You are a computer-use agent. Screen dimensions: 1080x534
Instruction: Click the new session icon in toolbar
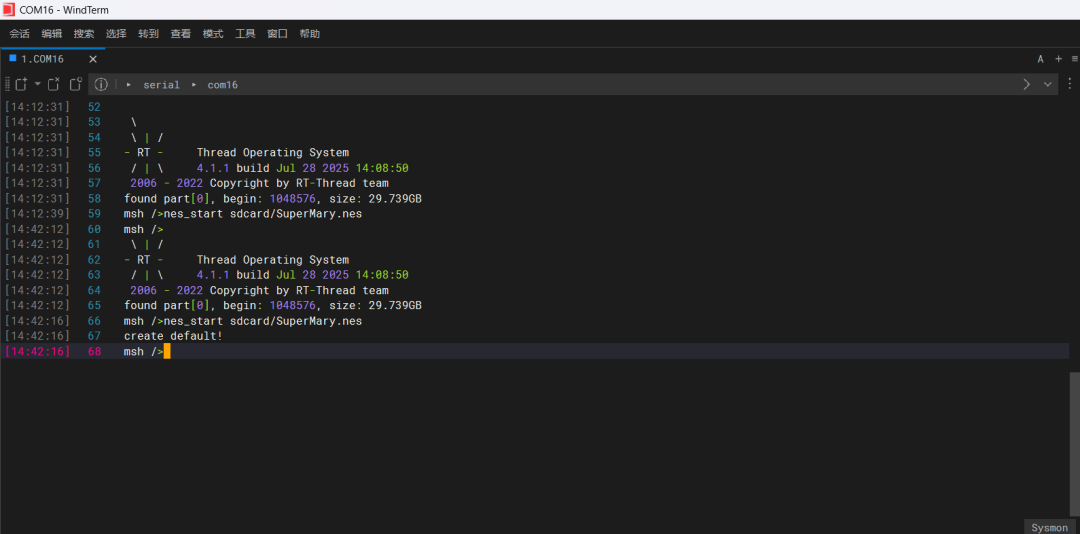click(x=20, y=84)
